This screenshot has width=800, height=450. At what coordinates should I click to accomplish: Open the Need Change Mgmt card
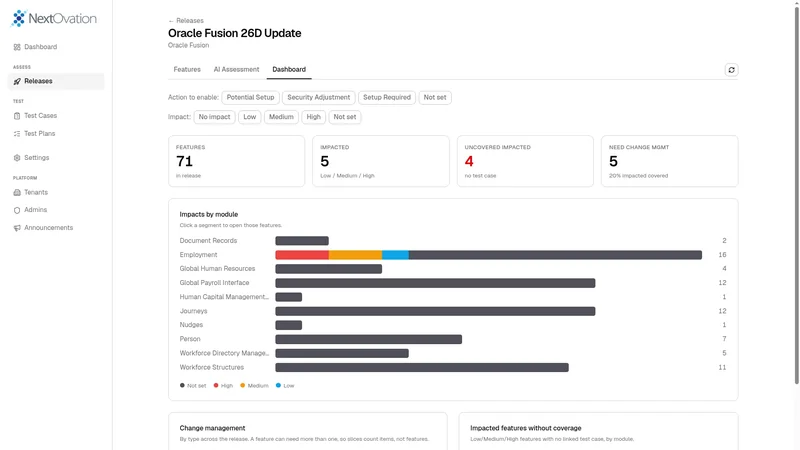click(669, 161)
